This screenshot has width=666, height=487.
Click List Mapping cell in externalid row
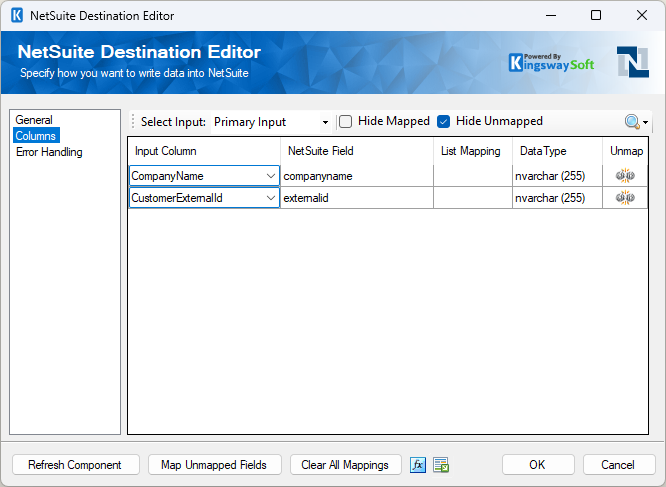pyautogui.click(x=473, y=198)
